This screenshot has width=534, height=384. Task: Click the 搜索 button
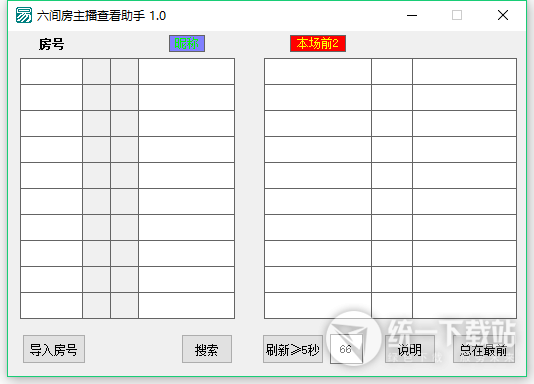click(207, 349)
